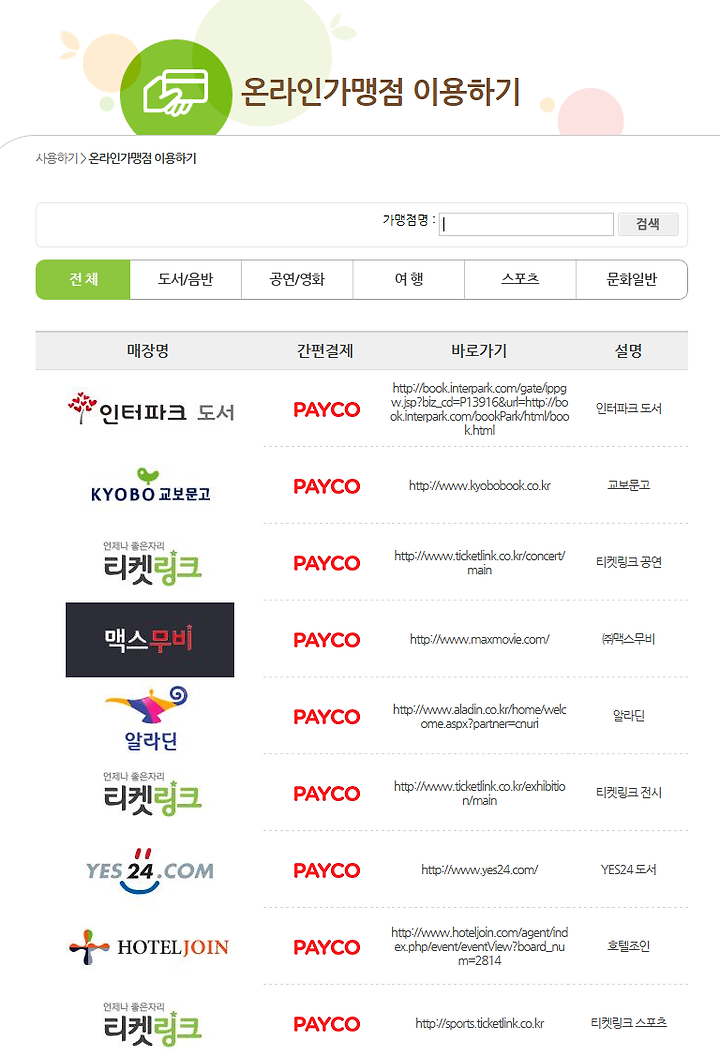Click the 사용하기 breadcrumb link
The width and height of the screenshot is (720, 1055).
pos(57,158)
